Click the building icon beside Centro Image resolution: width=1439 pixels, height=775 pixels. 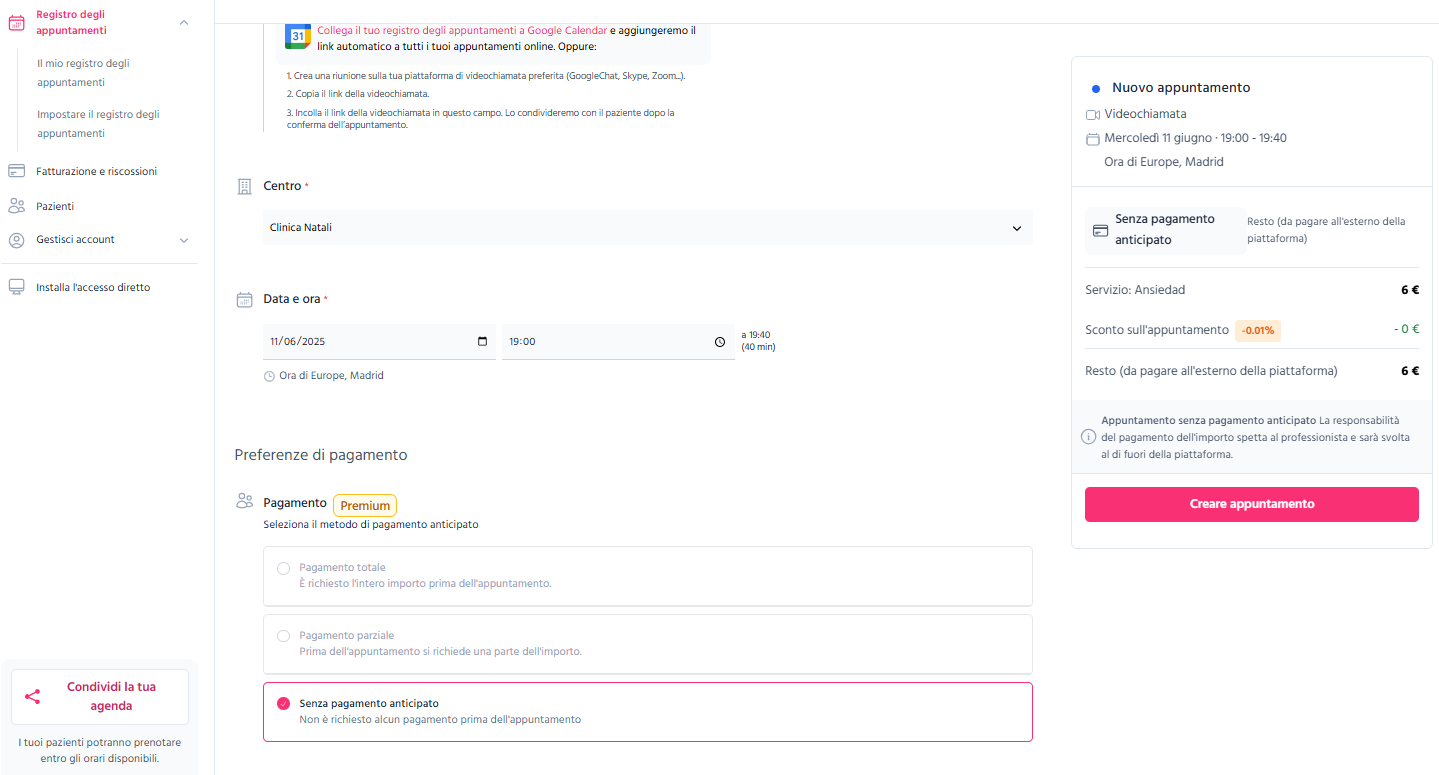[244, 186]
